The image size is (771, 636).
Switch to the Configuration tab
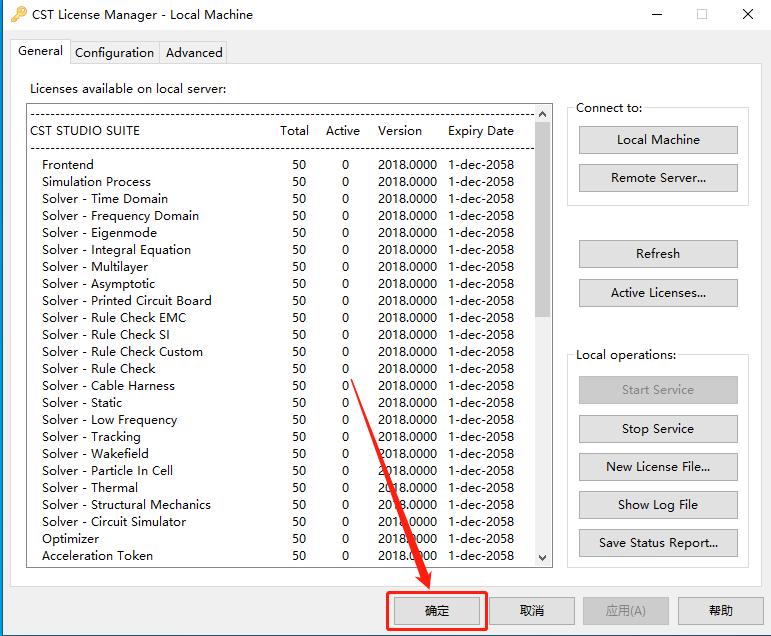tap(115, 53)
